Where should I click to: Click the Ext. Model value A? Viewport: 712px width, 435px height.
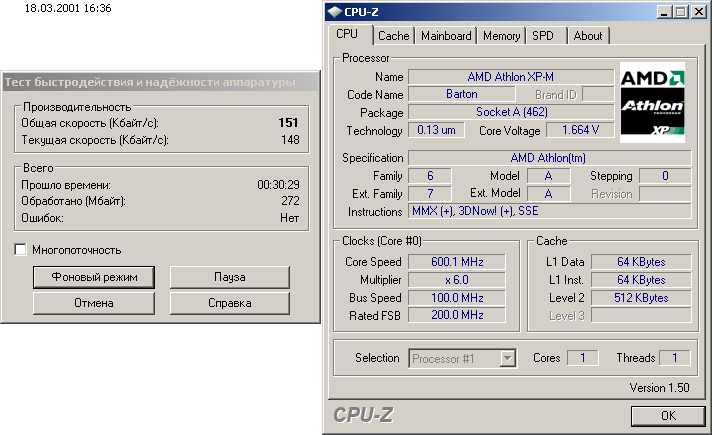pyautogui.click(x=549, y=193)
